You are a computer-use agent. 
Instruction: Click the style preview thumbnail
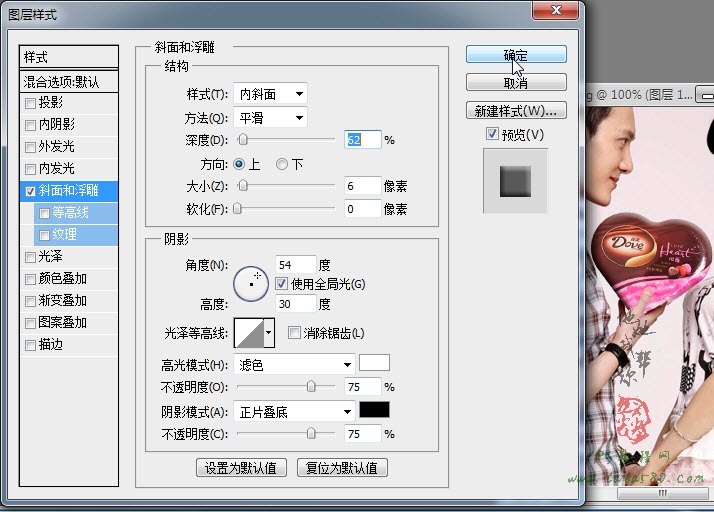(515, 181)
